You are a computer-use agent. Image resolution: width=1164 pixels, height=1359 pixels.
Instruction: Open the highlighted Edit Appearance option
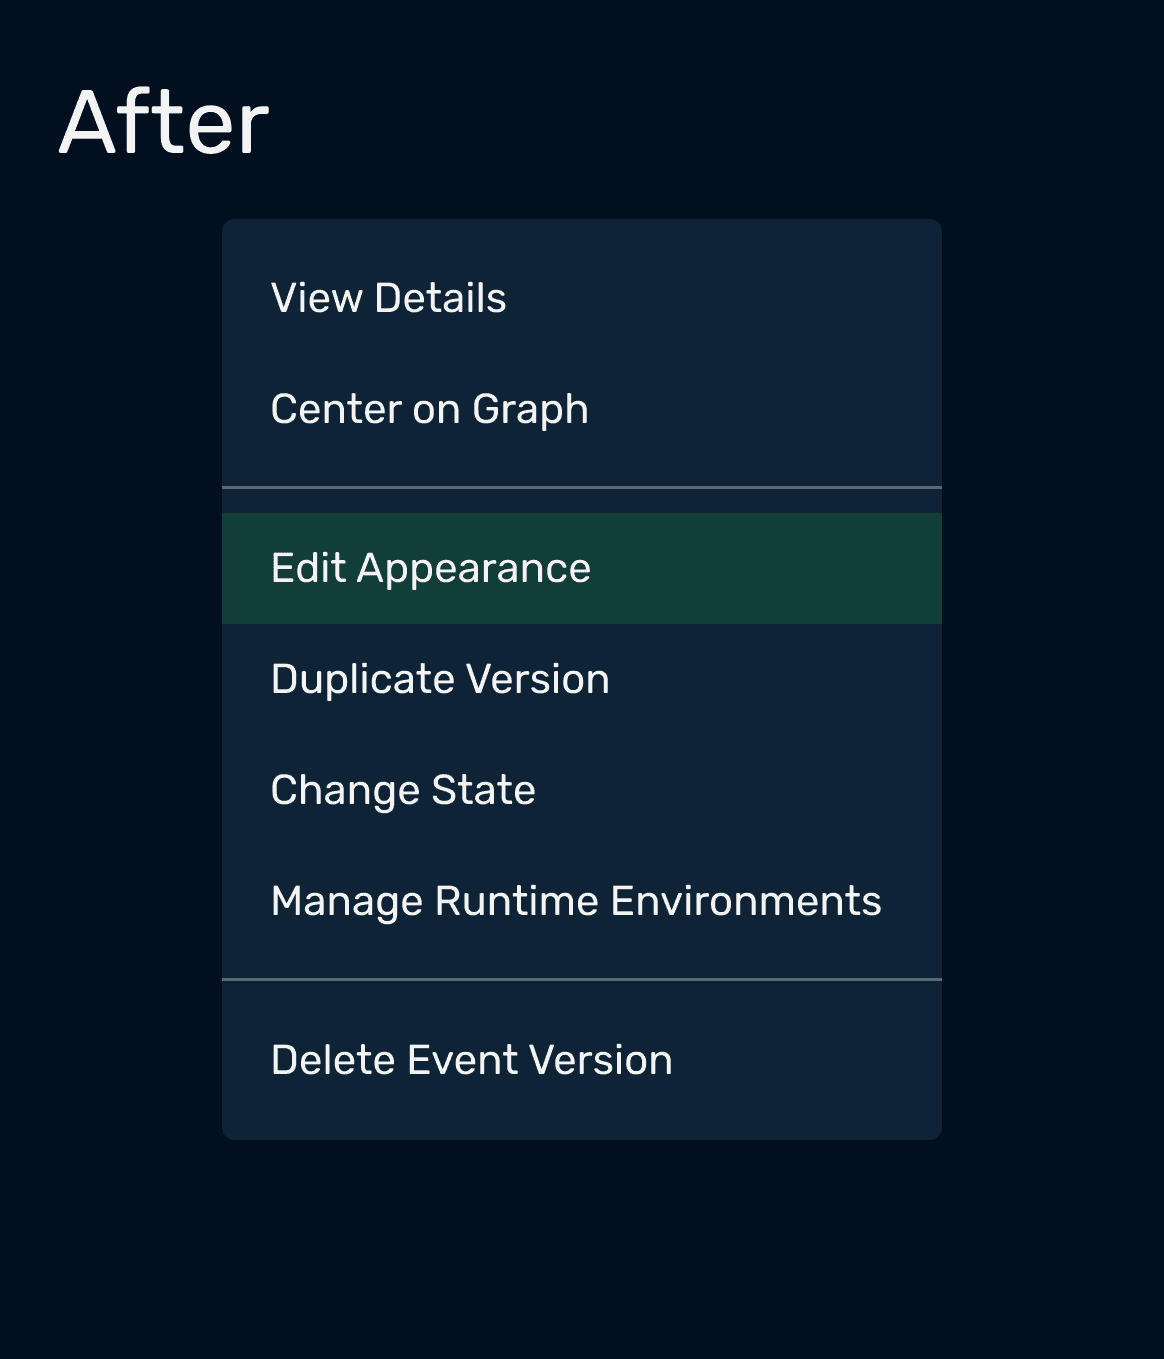click(x=581, y=568)
